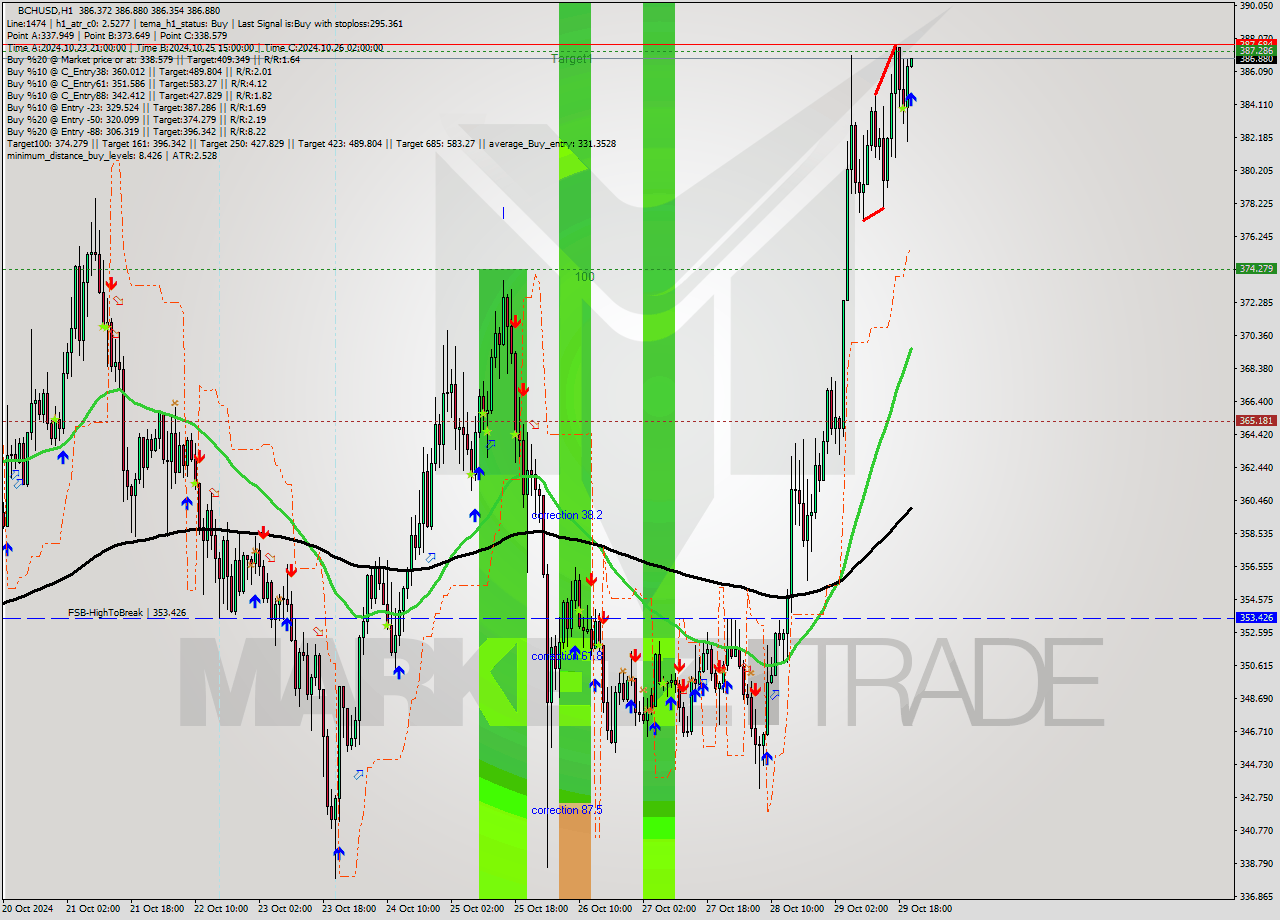Viewport: 1280px width, 920px height.
Task: Click the '25 Oct 02:00' time label
Action: pos(476,909)
